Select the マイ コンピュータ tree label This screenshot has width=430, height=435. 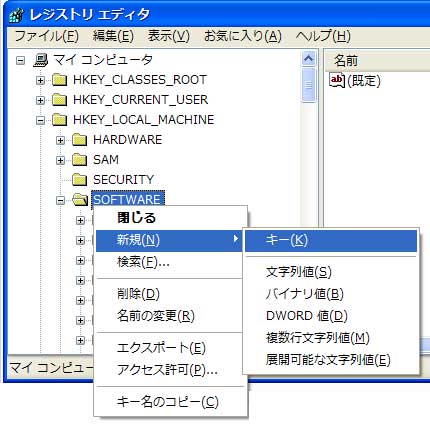tap(103, 60)
